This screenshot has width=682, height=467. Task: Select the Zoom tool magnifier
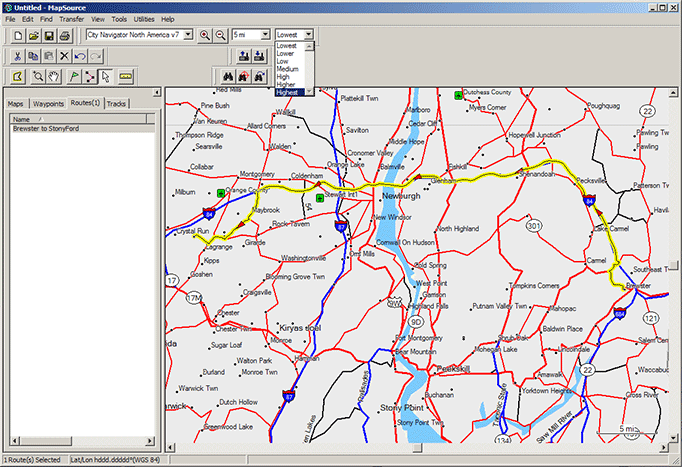pos(38,77)
